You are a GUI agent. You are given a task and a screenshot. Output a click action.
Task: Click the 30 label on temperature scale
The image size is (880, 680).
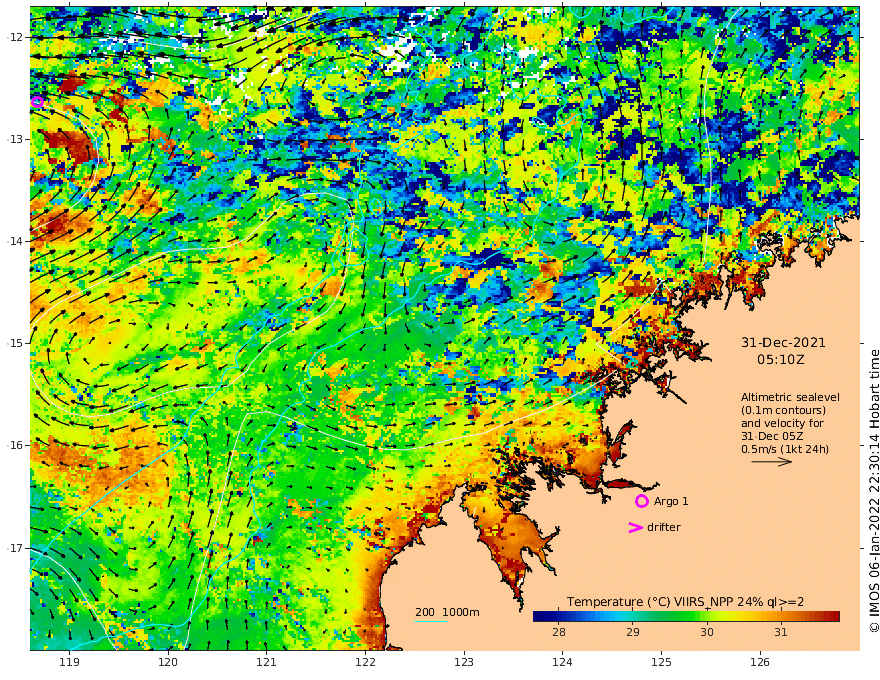(707, 632)
